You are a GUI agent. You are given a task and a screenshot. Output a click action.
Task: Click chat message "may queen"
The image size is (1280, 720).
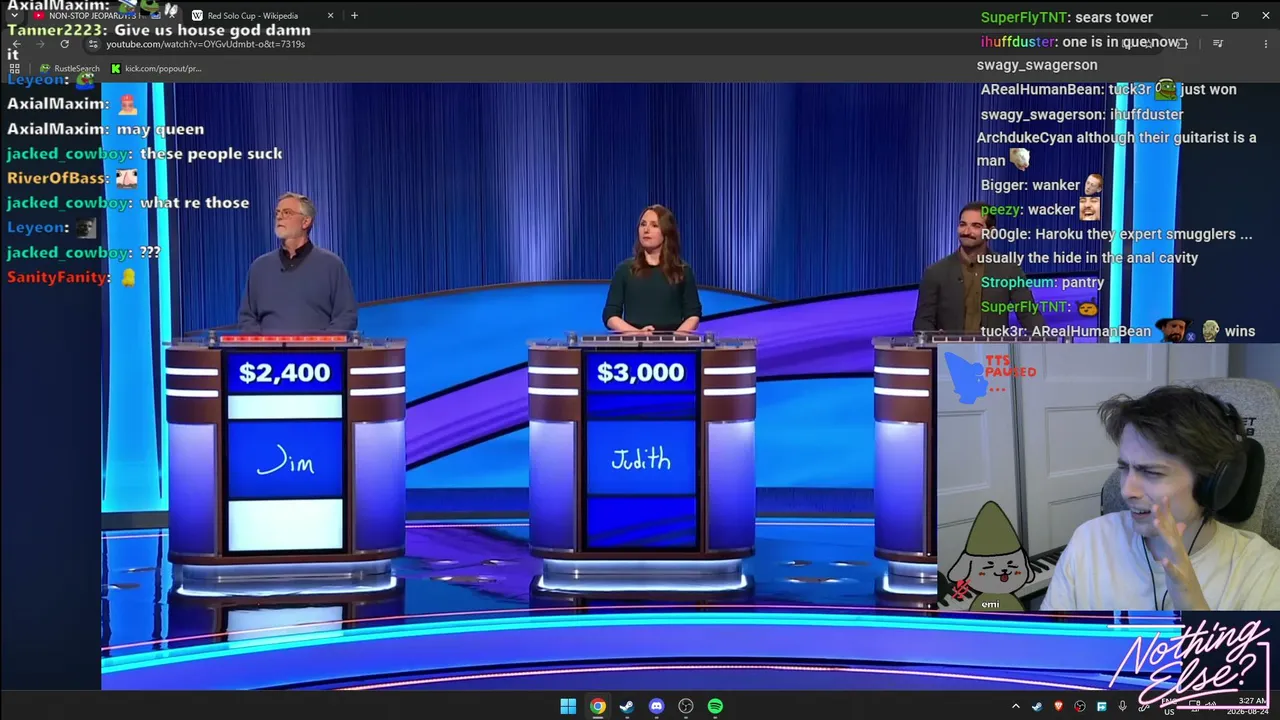coord(160,129)
